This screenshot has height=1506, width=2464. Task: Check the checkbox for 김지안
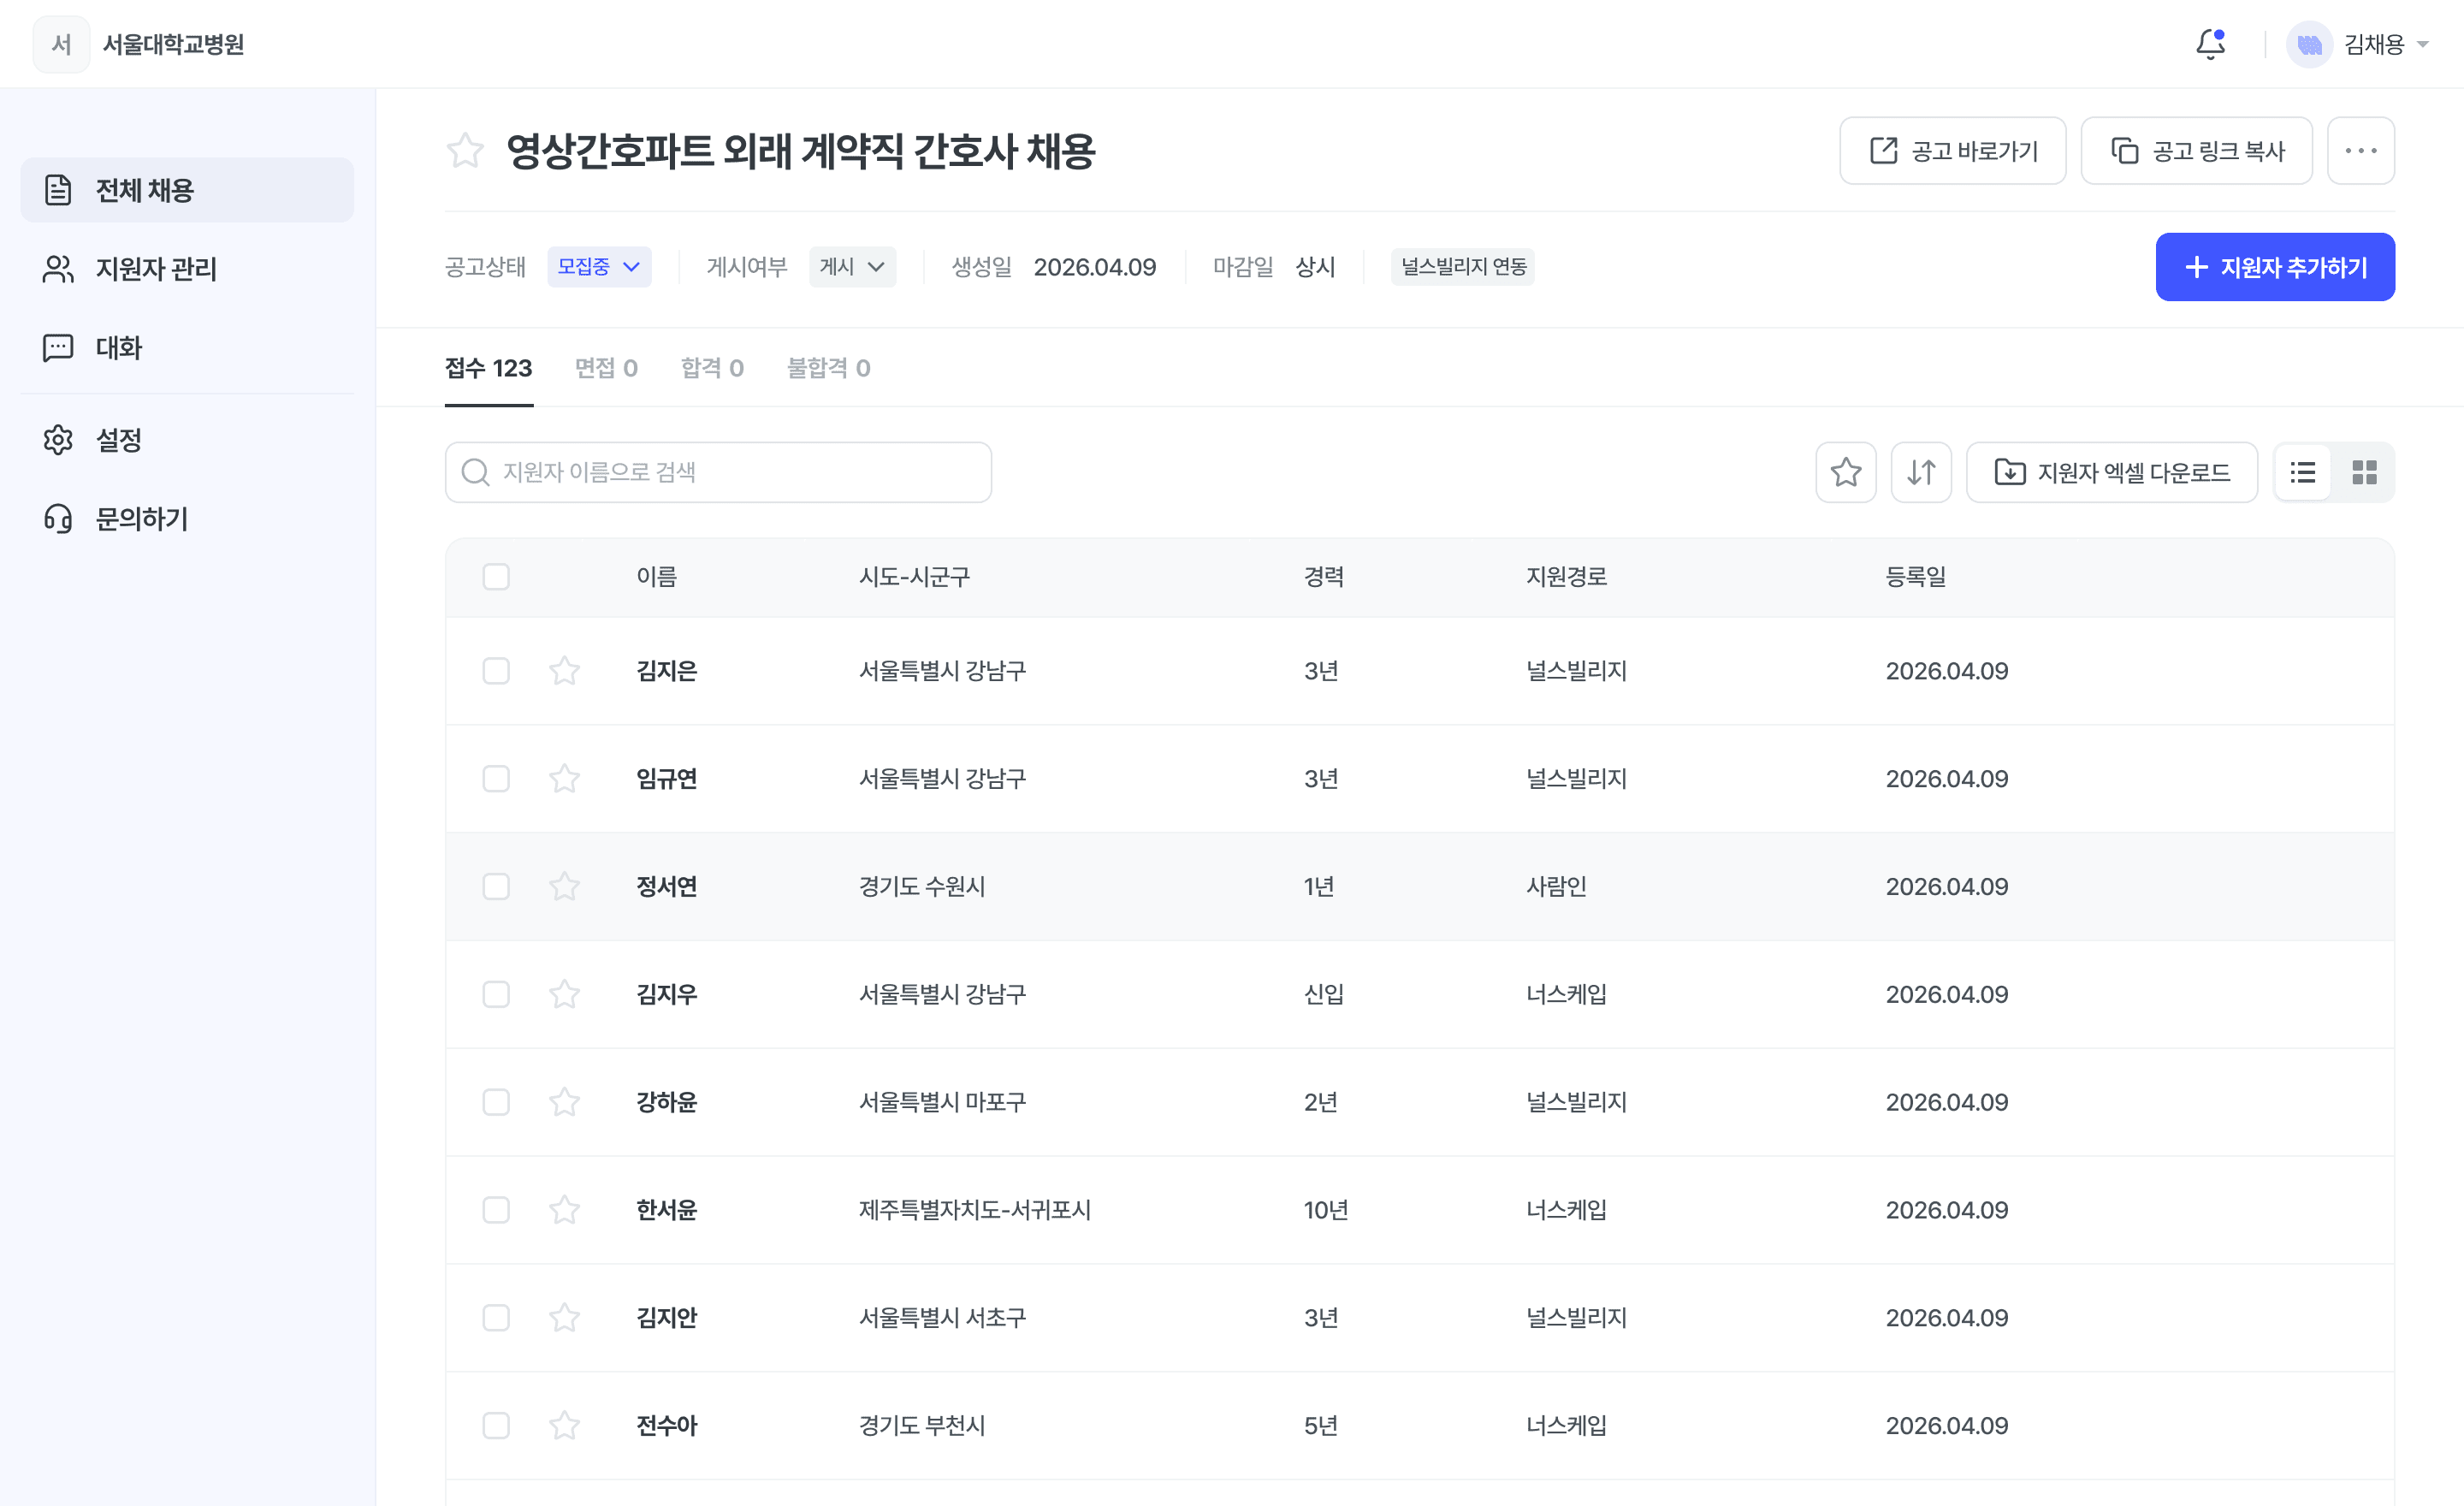[496, 1318]
